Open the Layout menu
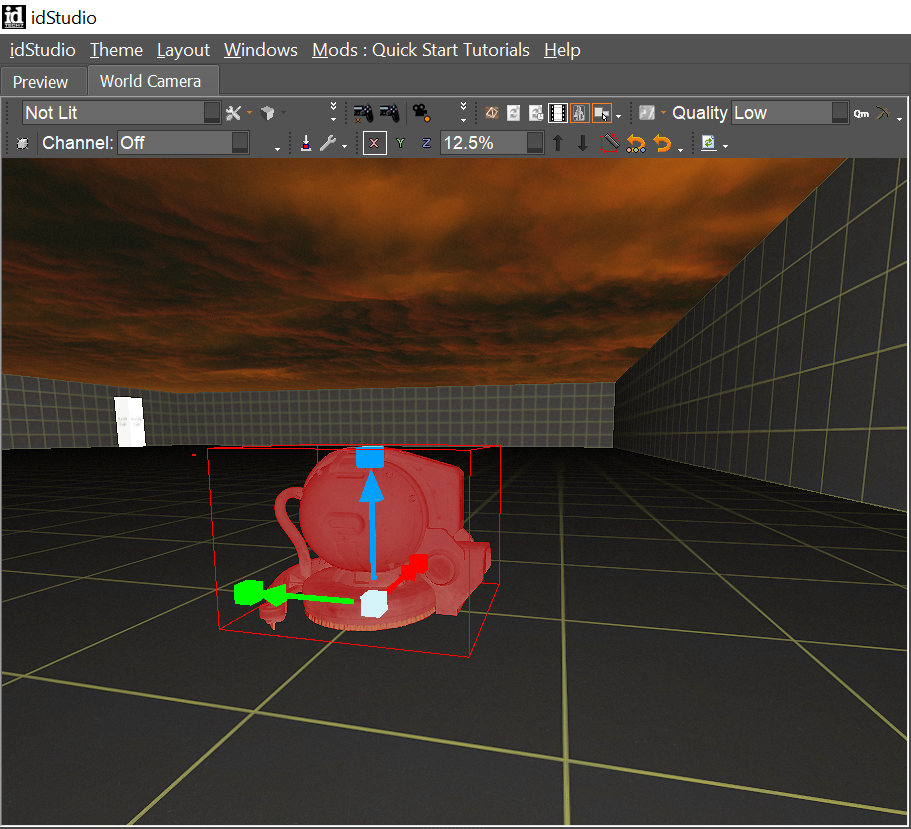 [x=183, y=50]
